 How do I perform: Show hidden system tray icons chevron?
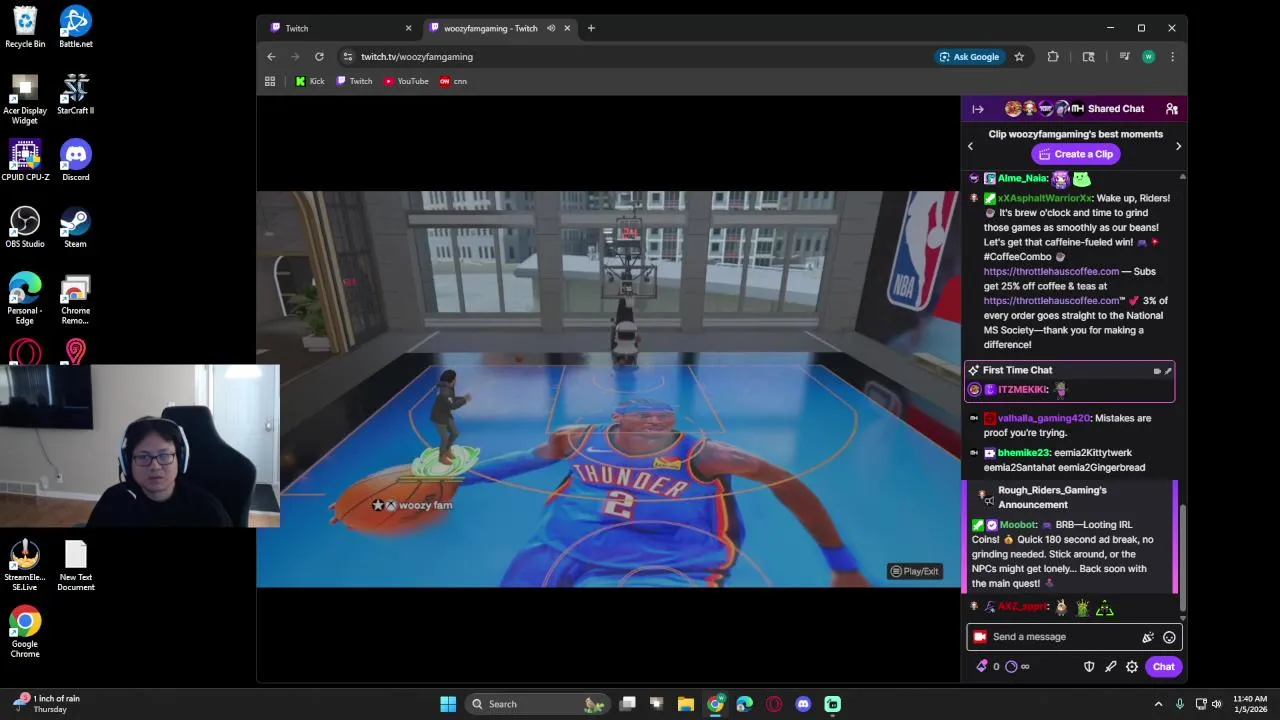click(1159, 704)
